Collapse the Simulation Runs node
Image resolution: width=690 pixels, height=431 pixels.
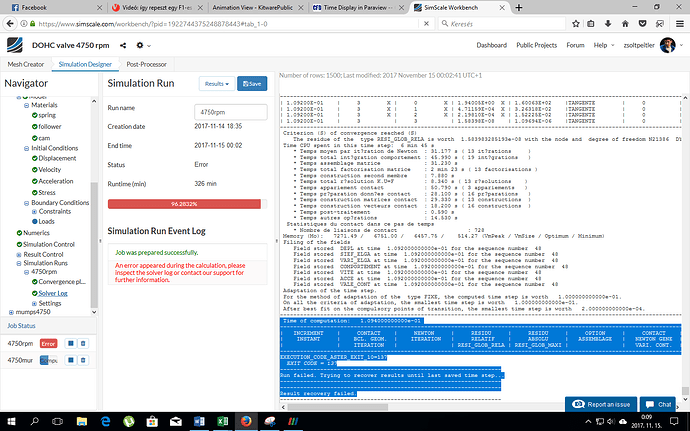click(18, 263)
